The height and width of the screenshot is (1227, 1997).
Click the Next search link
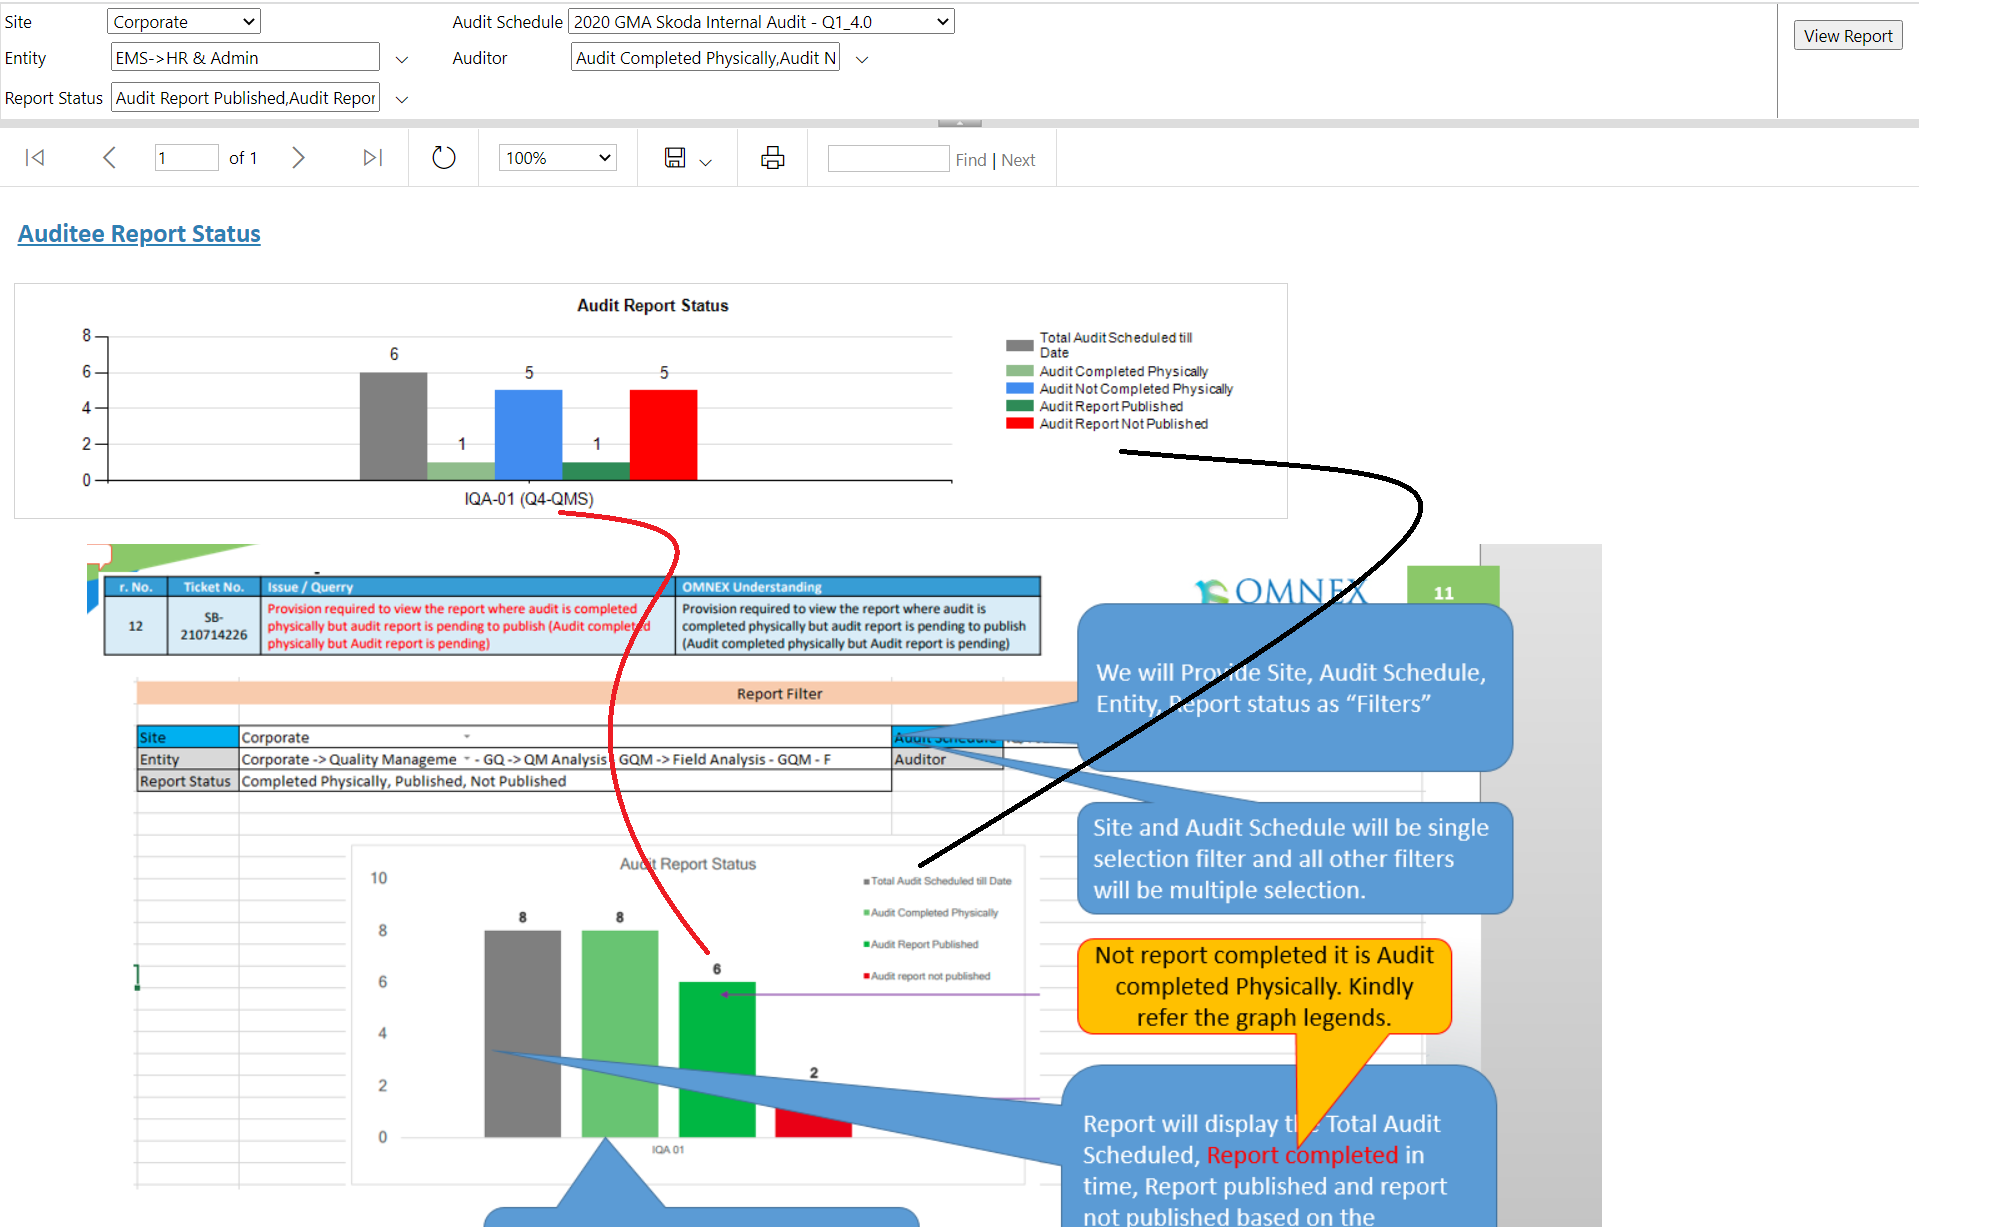(1018, 160)
